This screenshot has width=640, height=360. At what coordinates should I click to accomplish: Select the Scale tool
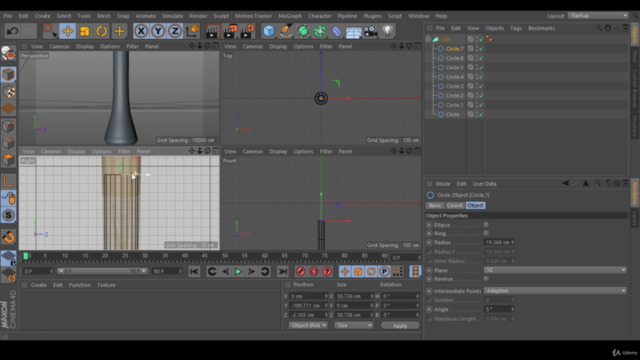click(x=84, y=31)
